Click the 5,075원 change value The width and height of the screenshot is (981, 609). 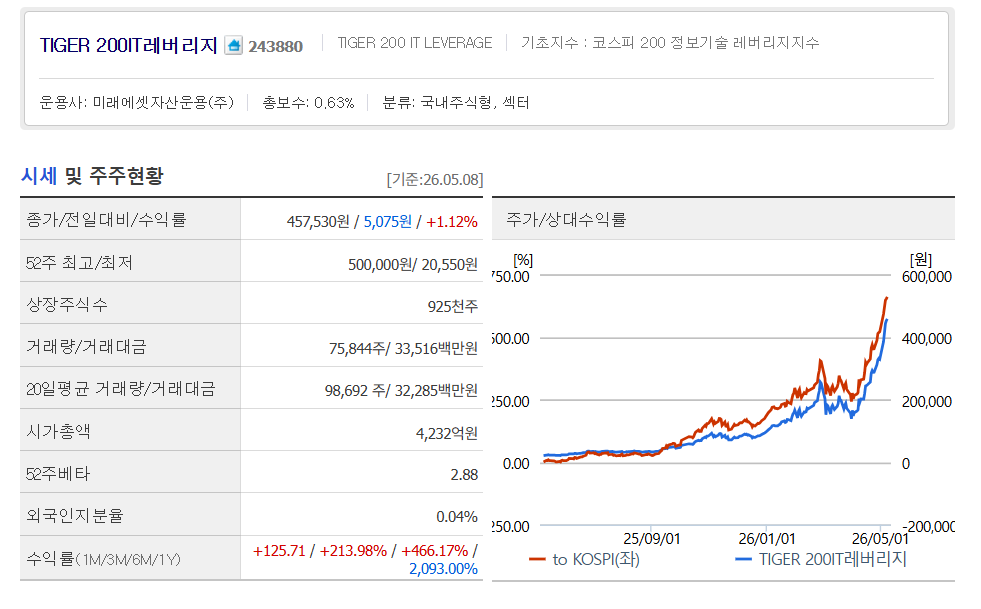388,222
